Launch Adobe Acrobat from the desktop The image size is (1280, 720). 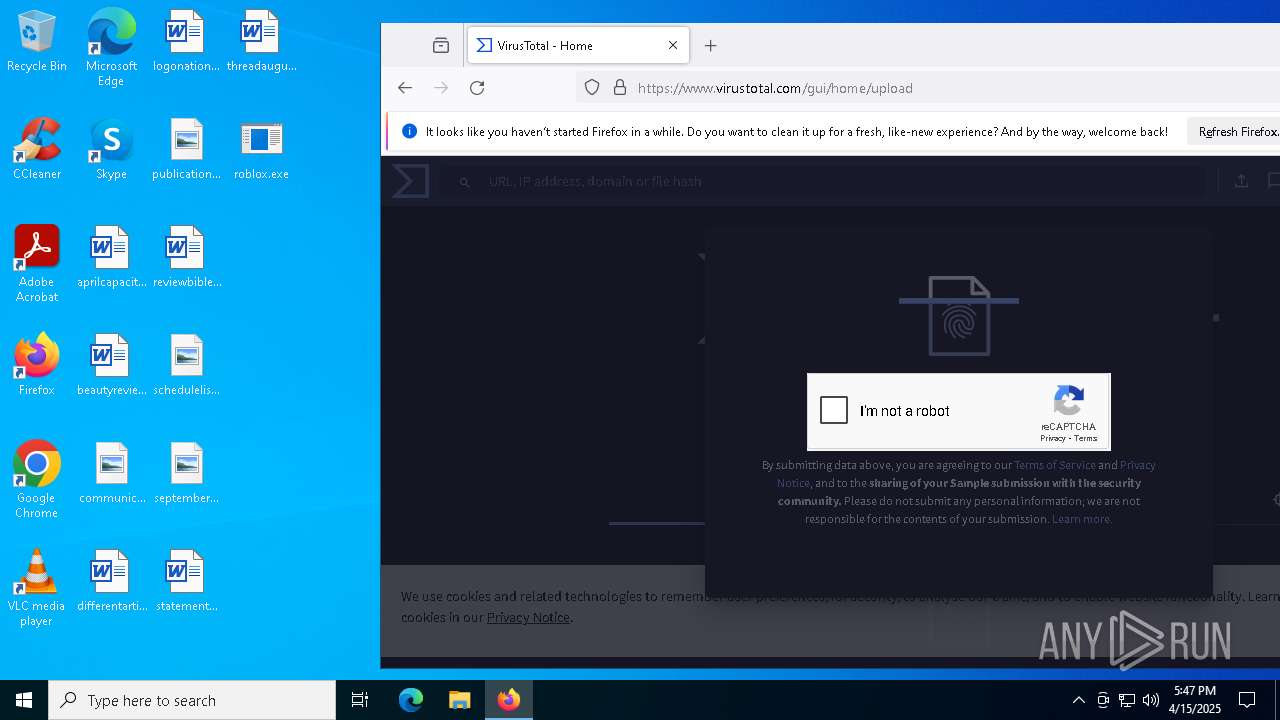[x=37, y=264]
